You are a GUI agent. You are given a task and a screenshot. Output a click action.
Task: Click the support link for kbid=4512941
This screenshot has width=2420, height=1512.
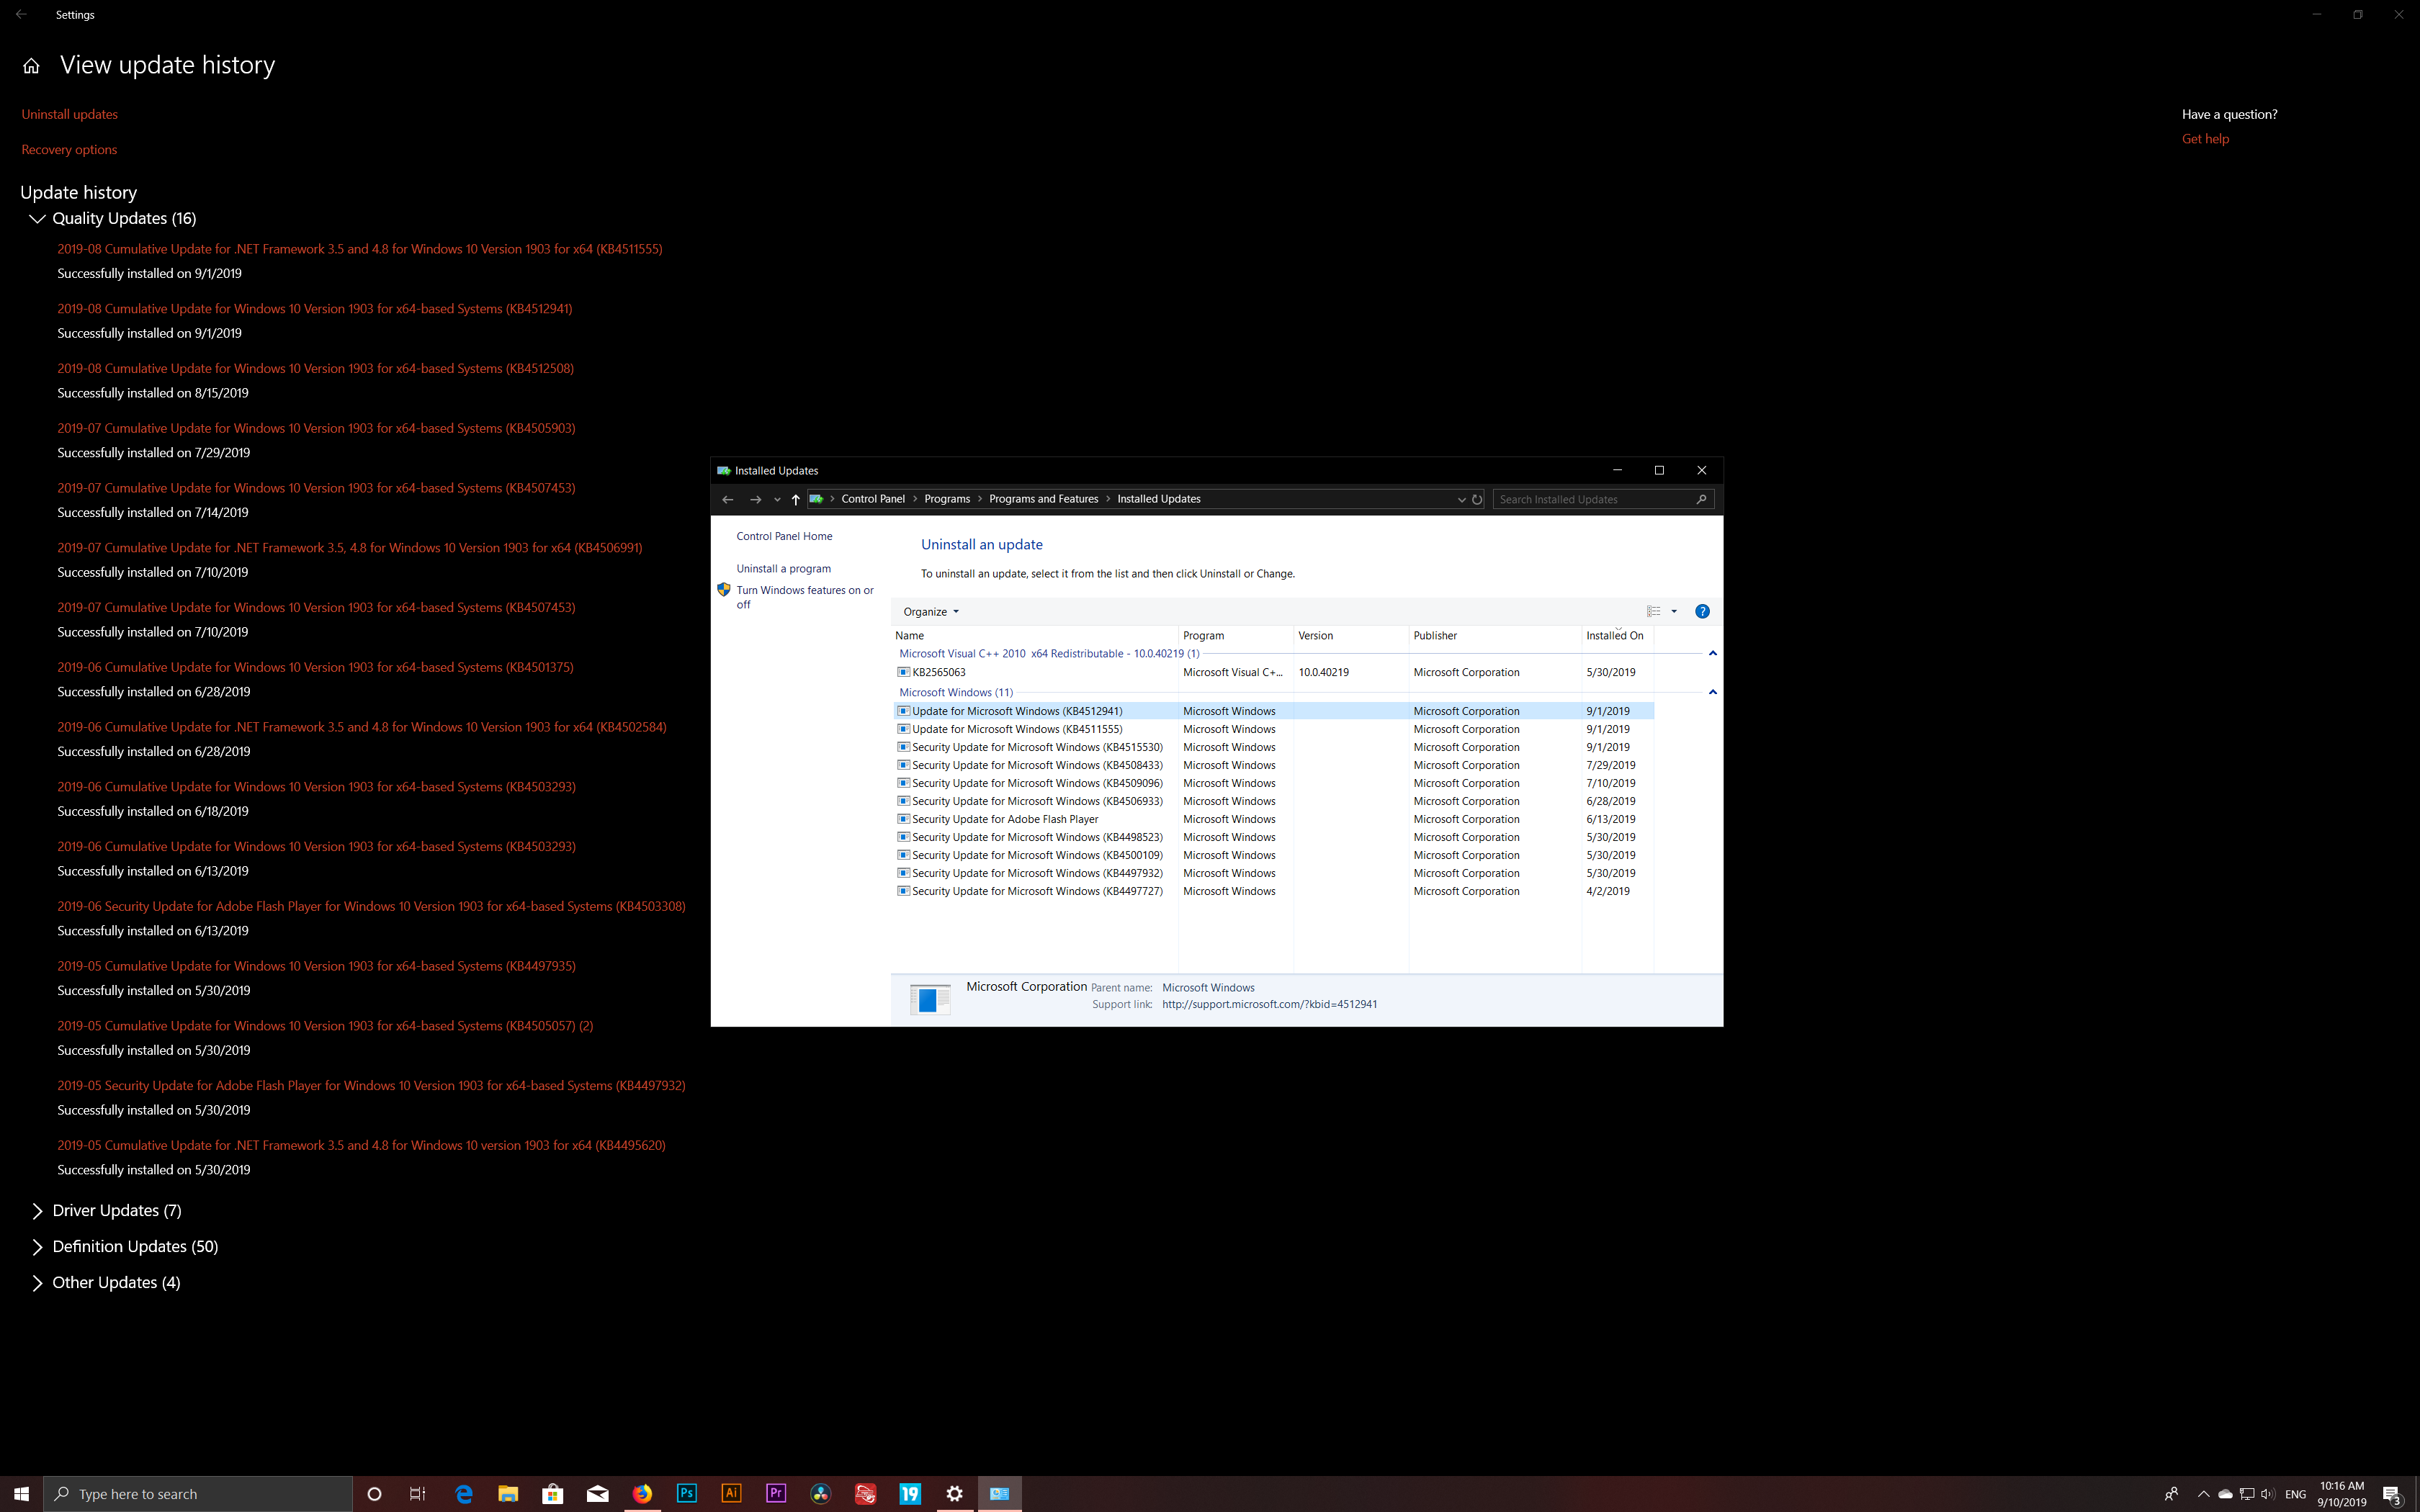coord(1269,1005)
